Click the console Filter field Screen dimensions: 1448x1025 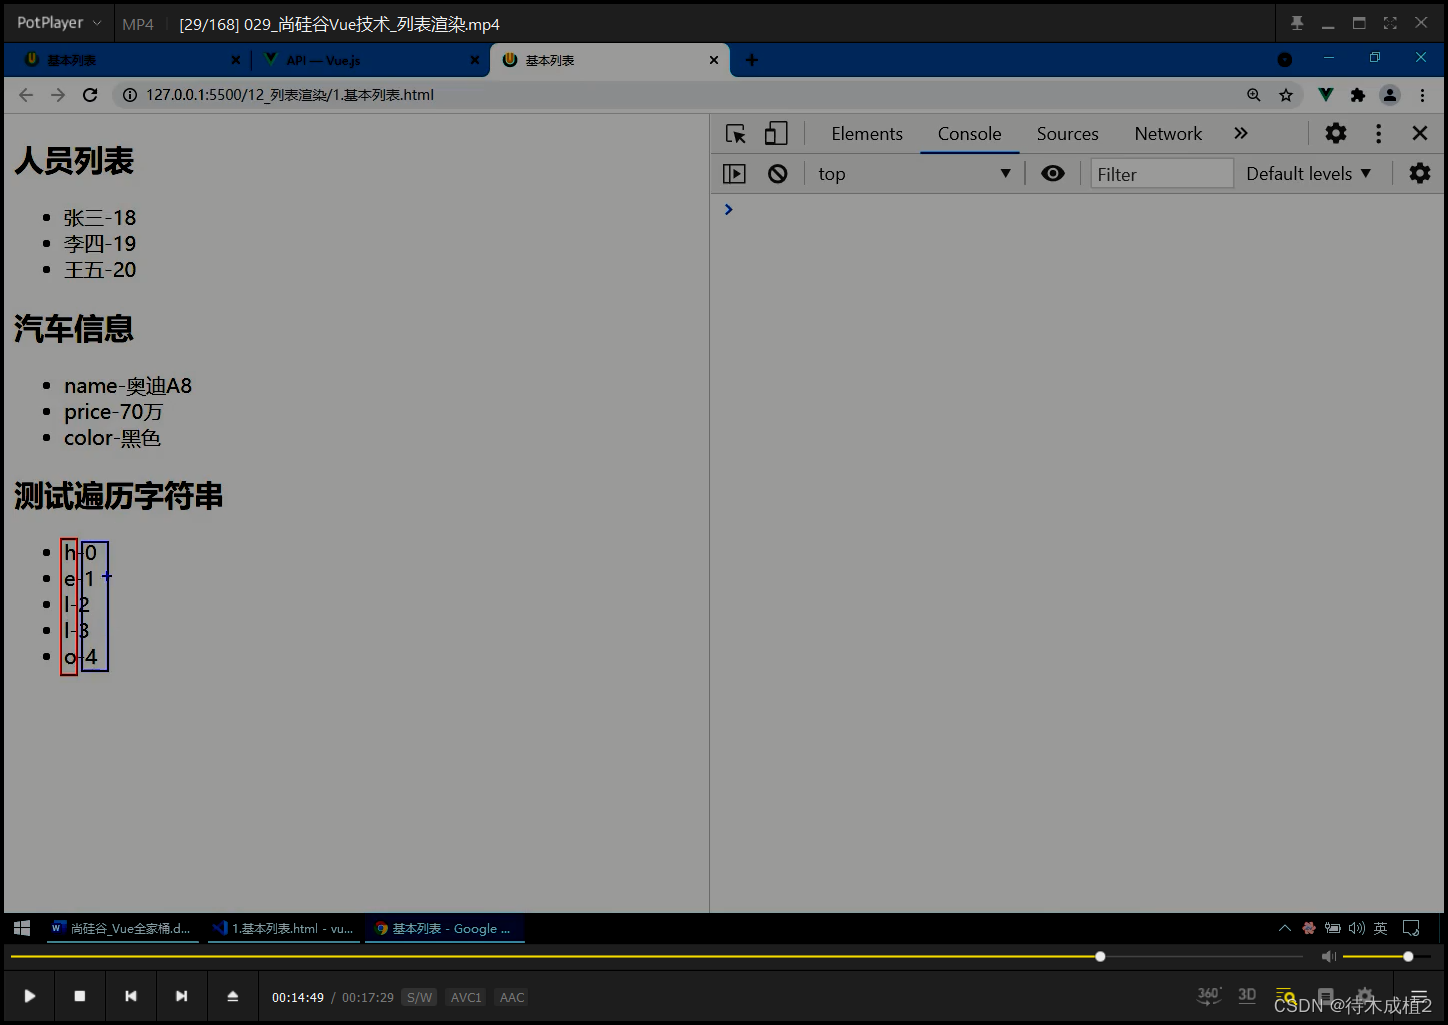(1162, 174)
